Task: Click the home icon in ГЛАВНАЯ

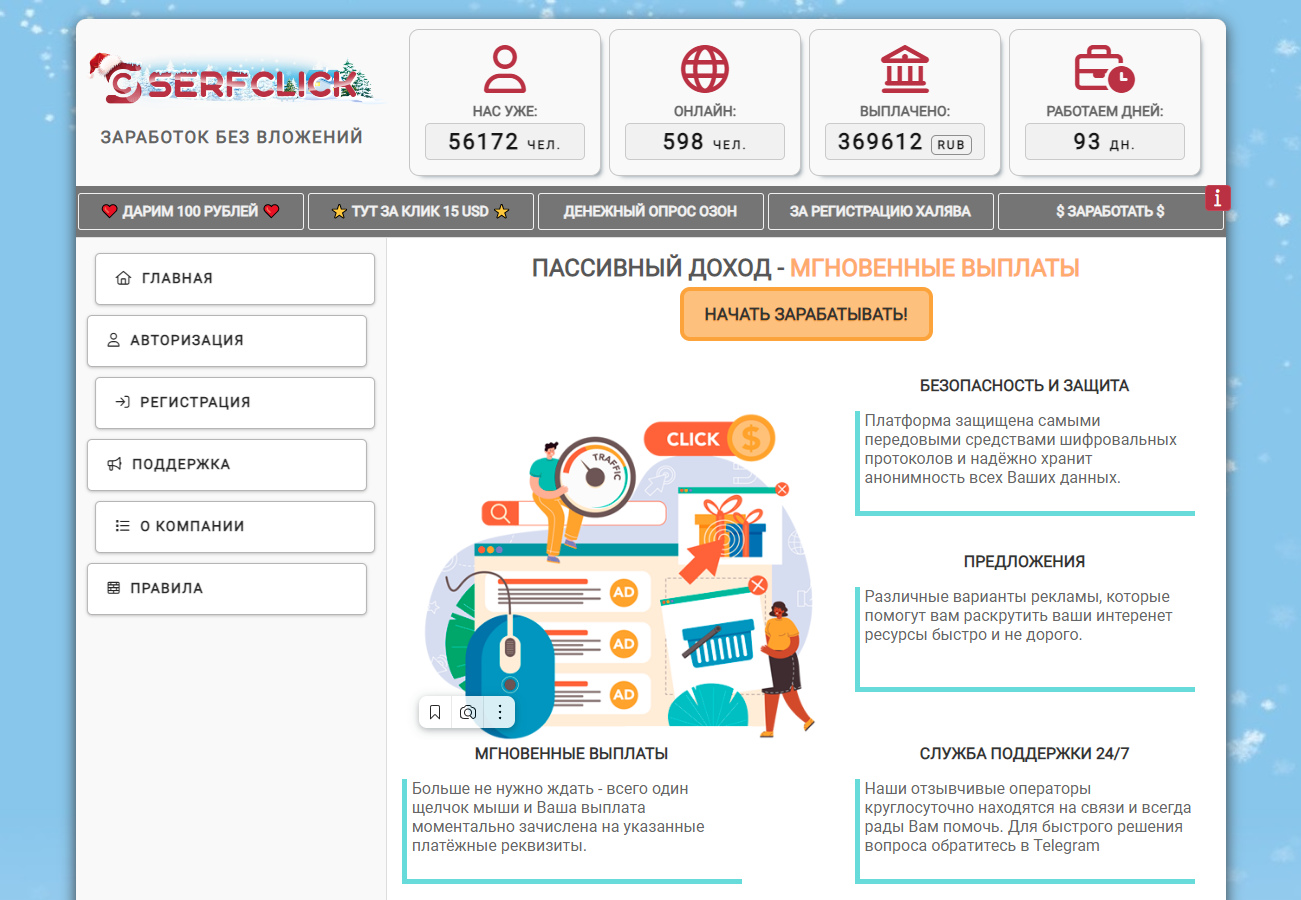Action: [124, 278]
